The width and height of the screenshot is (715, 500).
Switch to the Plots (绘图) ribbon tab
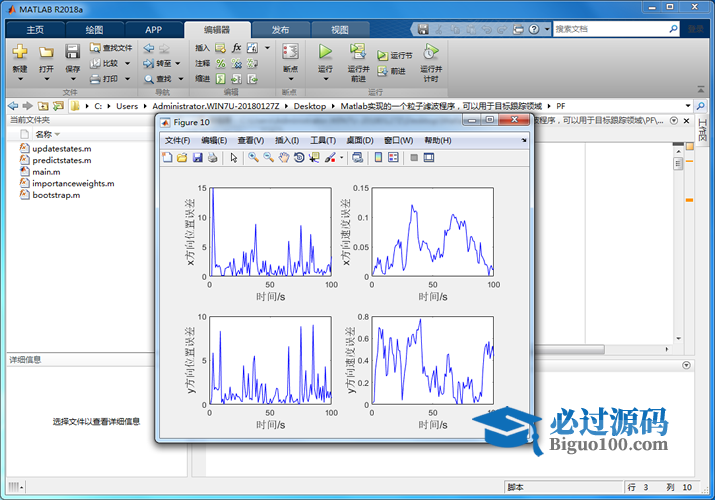pyautogui.click(x=93, y=30)
